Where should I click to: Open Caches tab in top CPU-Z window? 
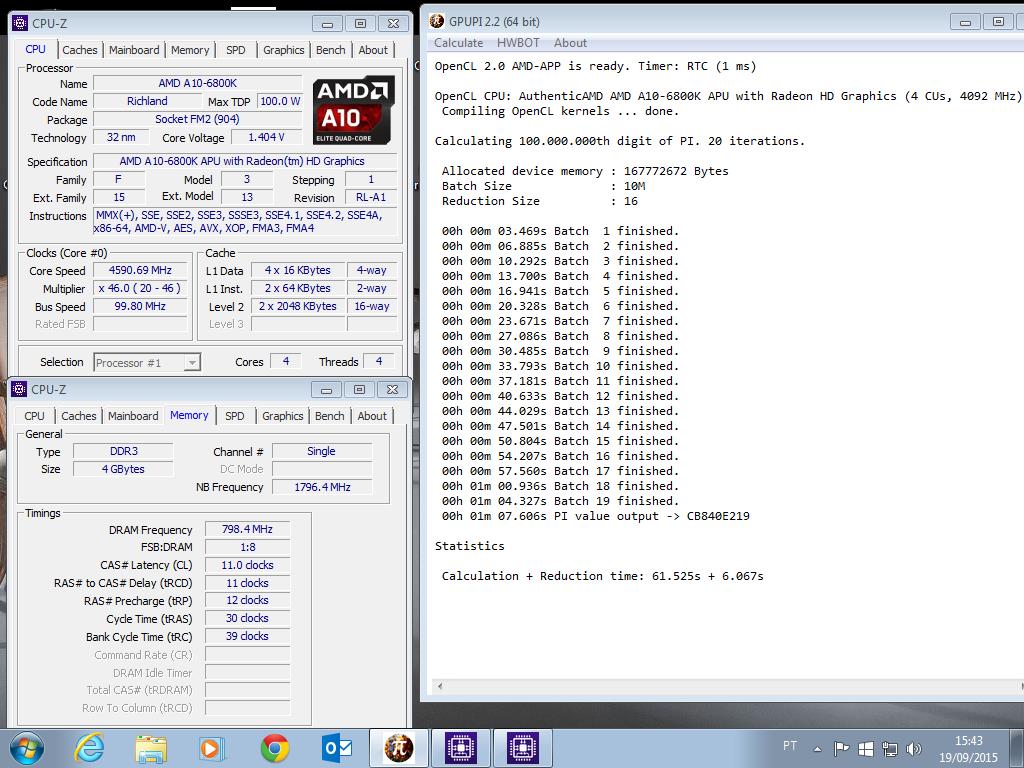tap(80, 50)
